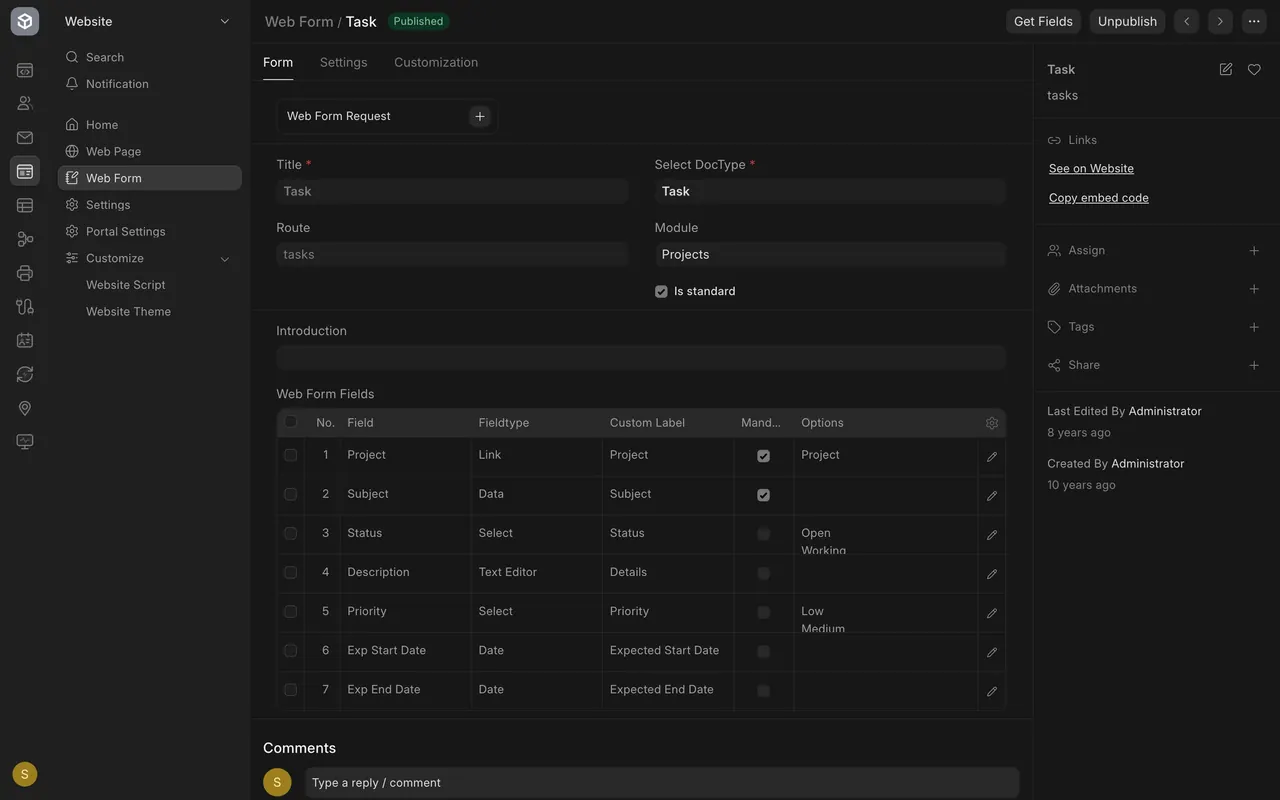Open the mail envelope icon in the left rail

click(x=25, y=138)
